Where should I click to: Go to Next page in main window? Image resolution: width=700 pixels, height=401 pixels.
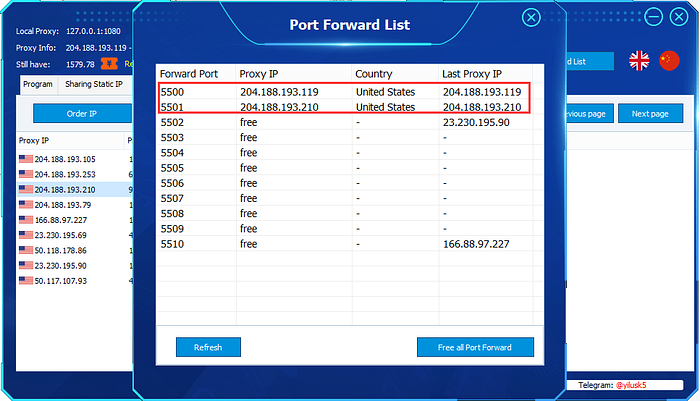coord(650,113)
